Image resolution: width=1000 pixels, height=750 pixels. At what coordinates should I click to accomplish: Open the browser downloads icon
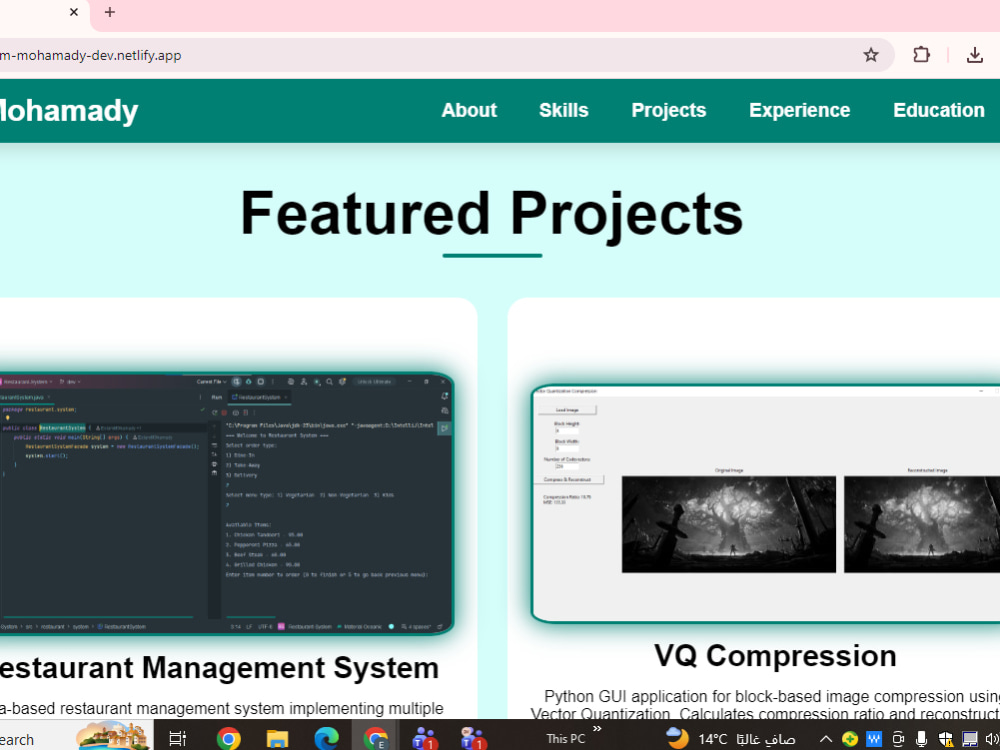click(974, 55)
